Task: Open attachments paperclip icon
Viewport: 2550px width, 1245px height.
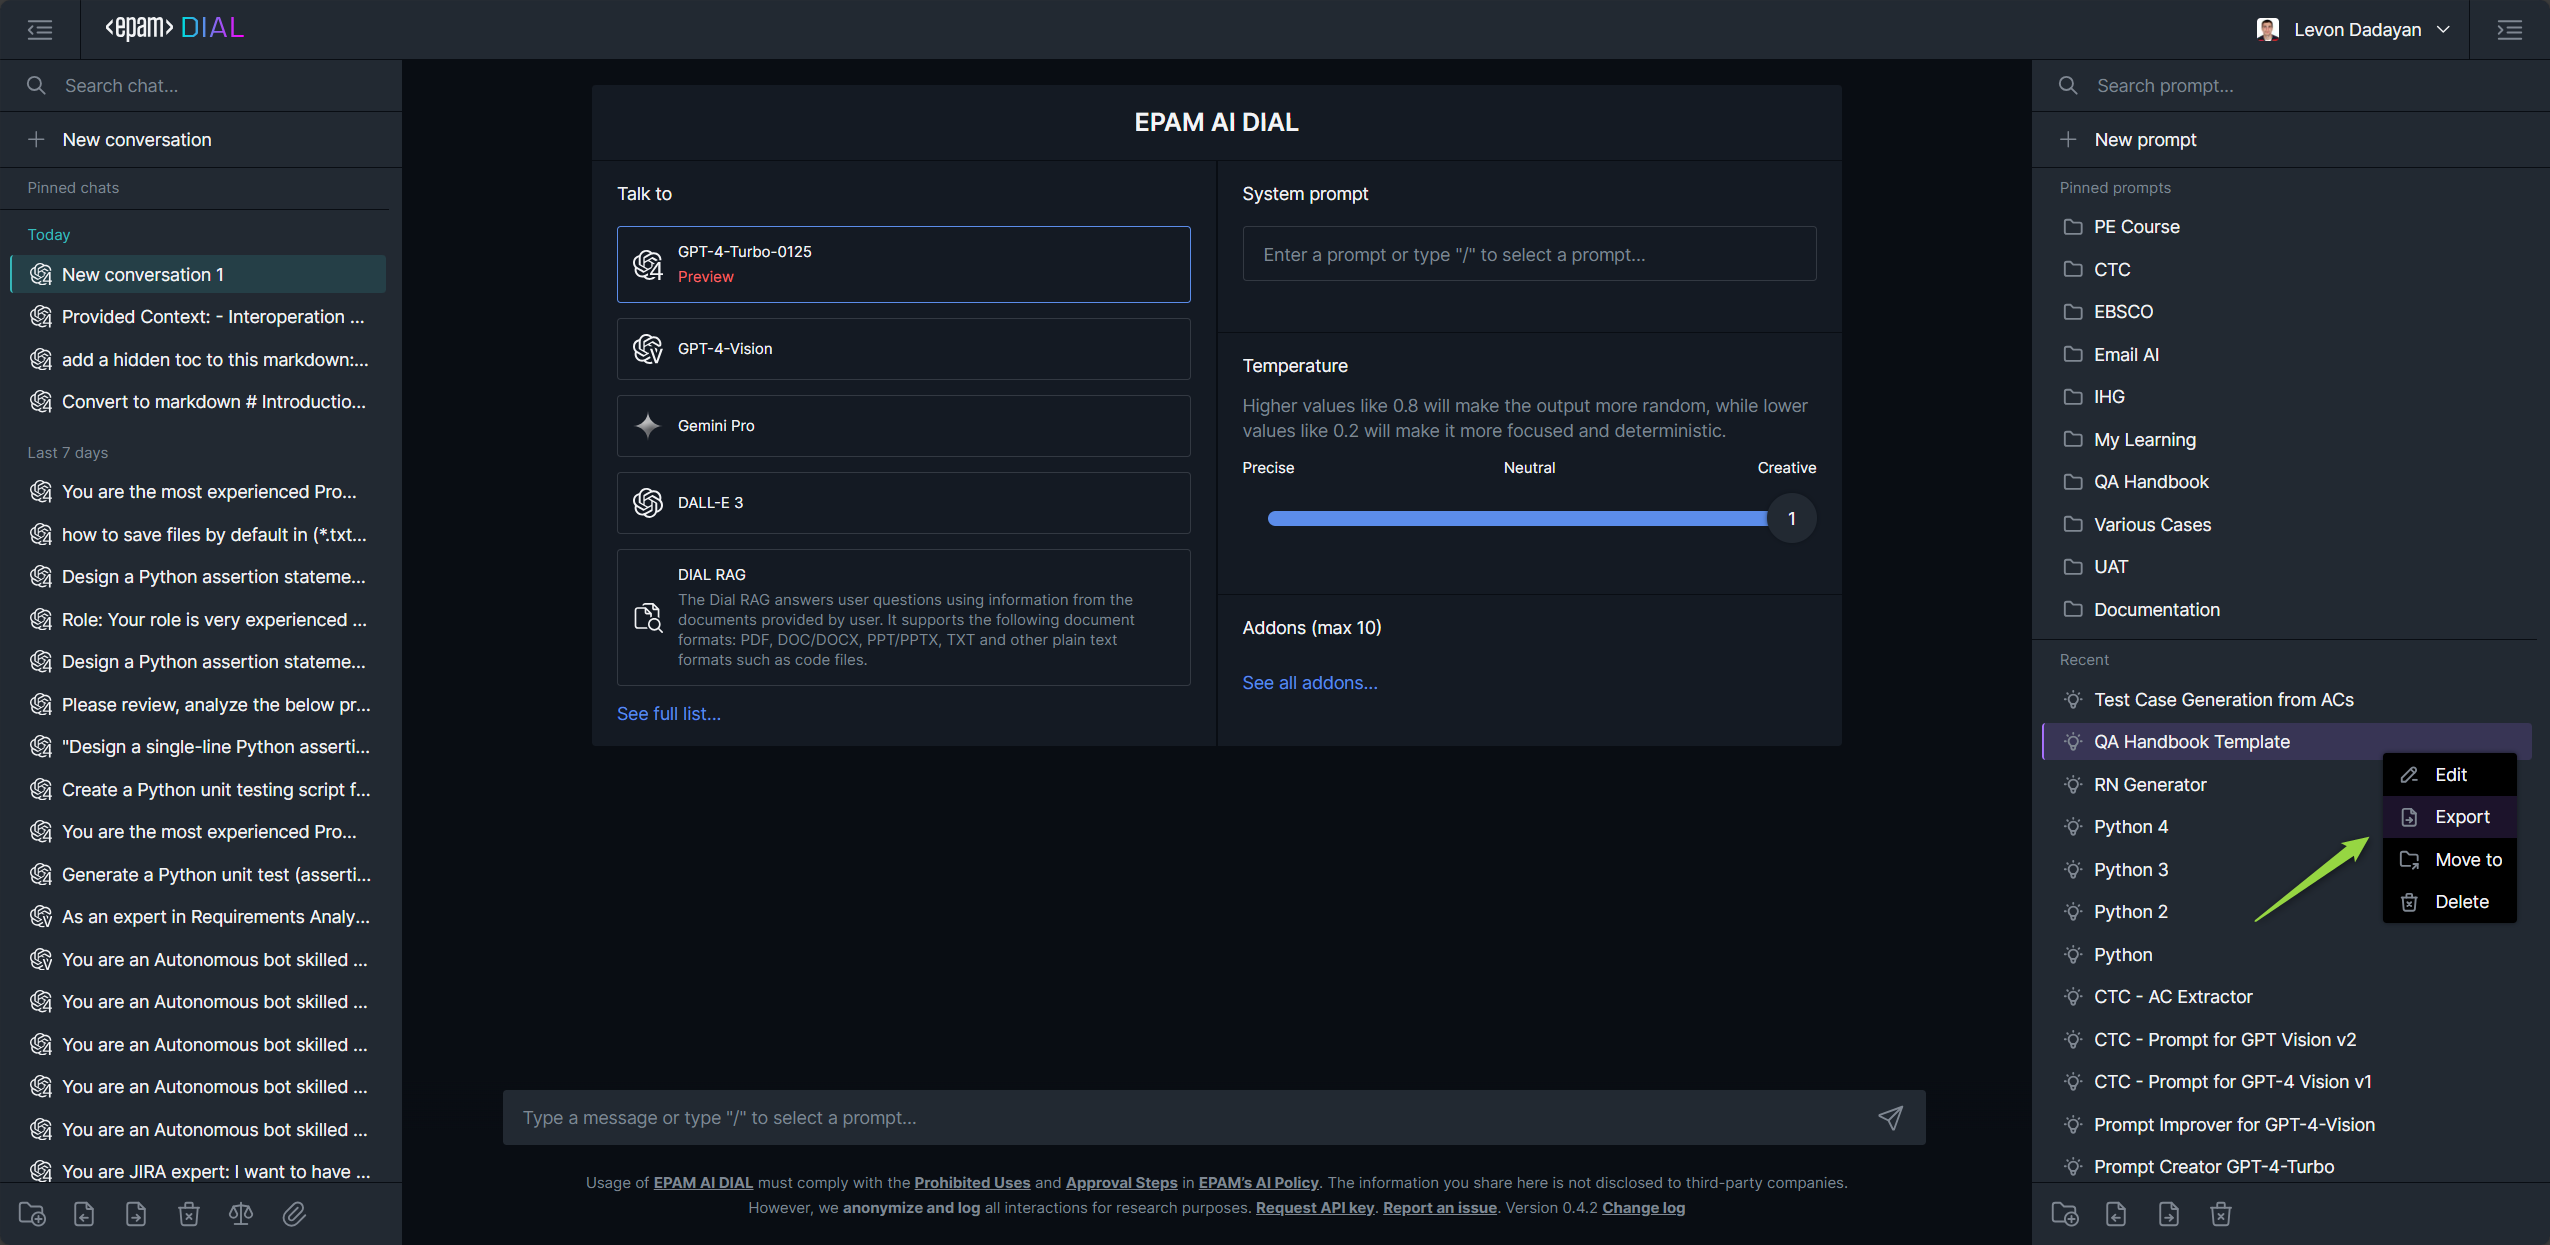Action: (x=294, y=1214)
